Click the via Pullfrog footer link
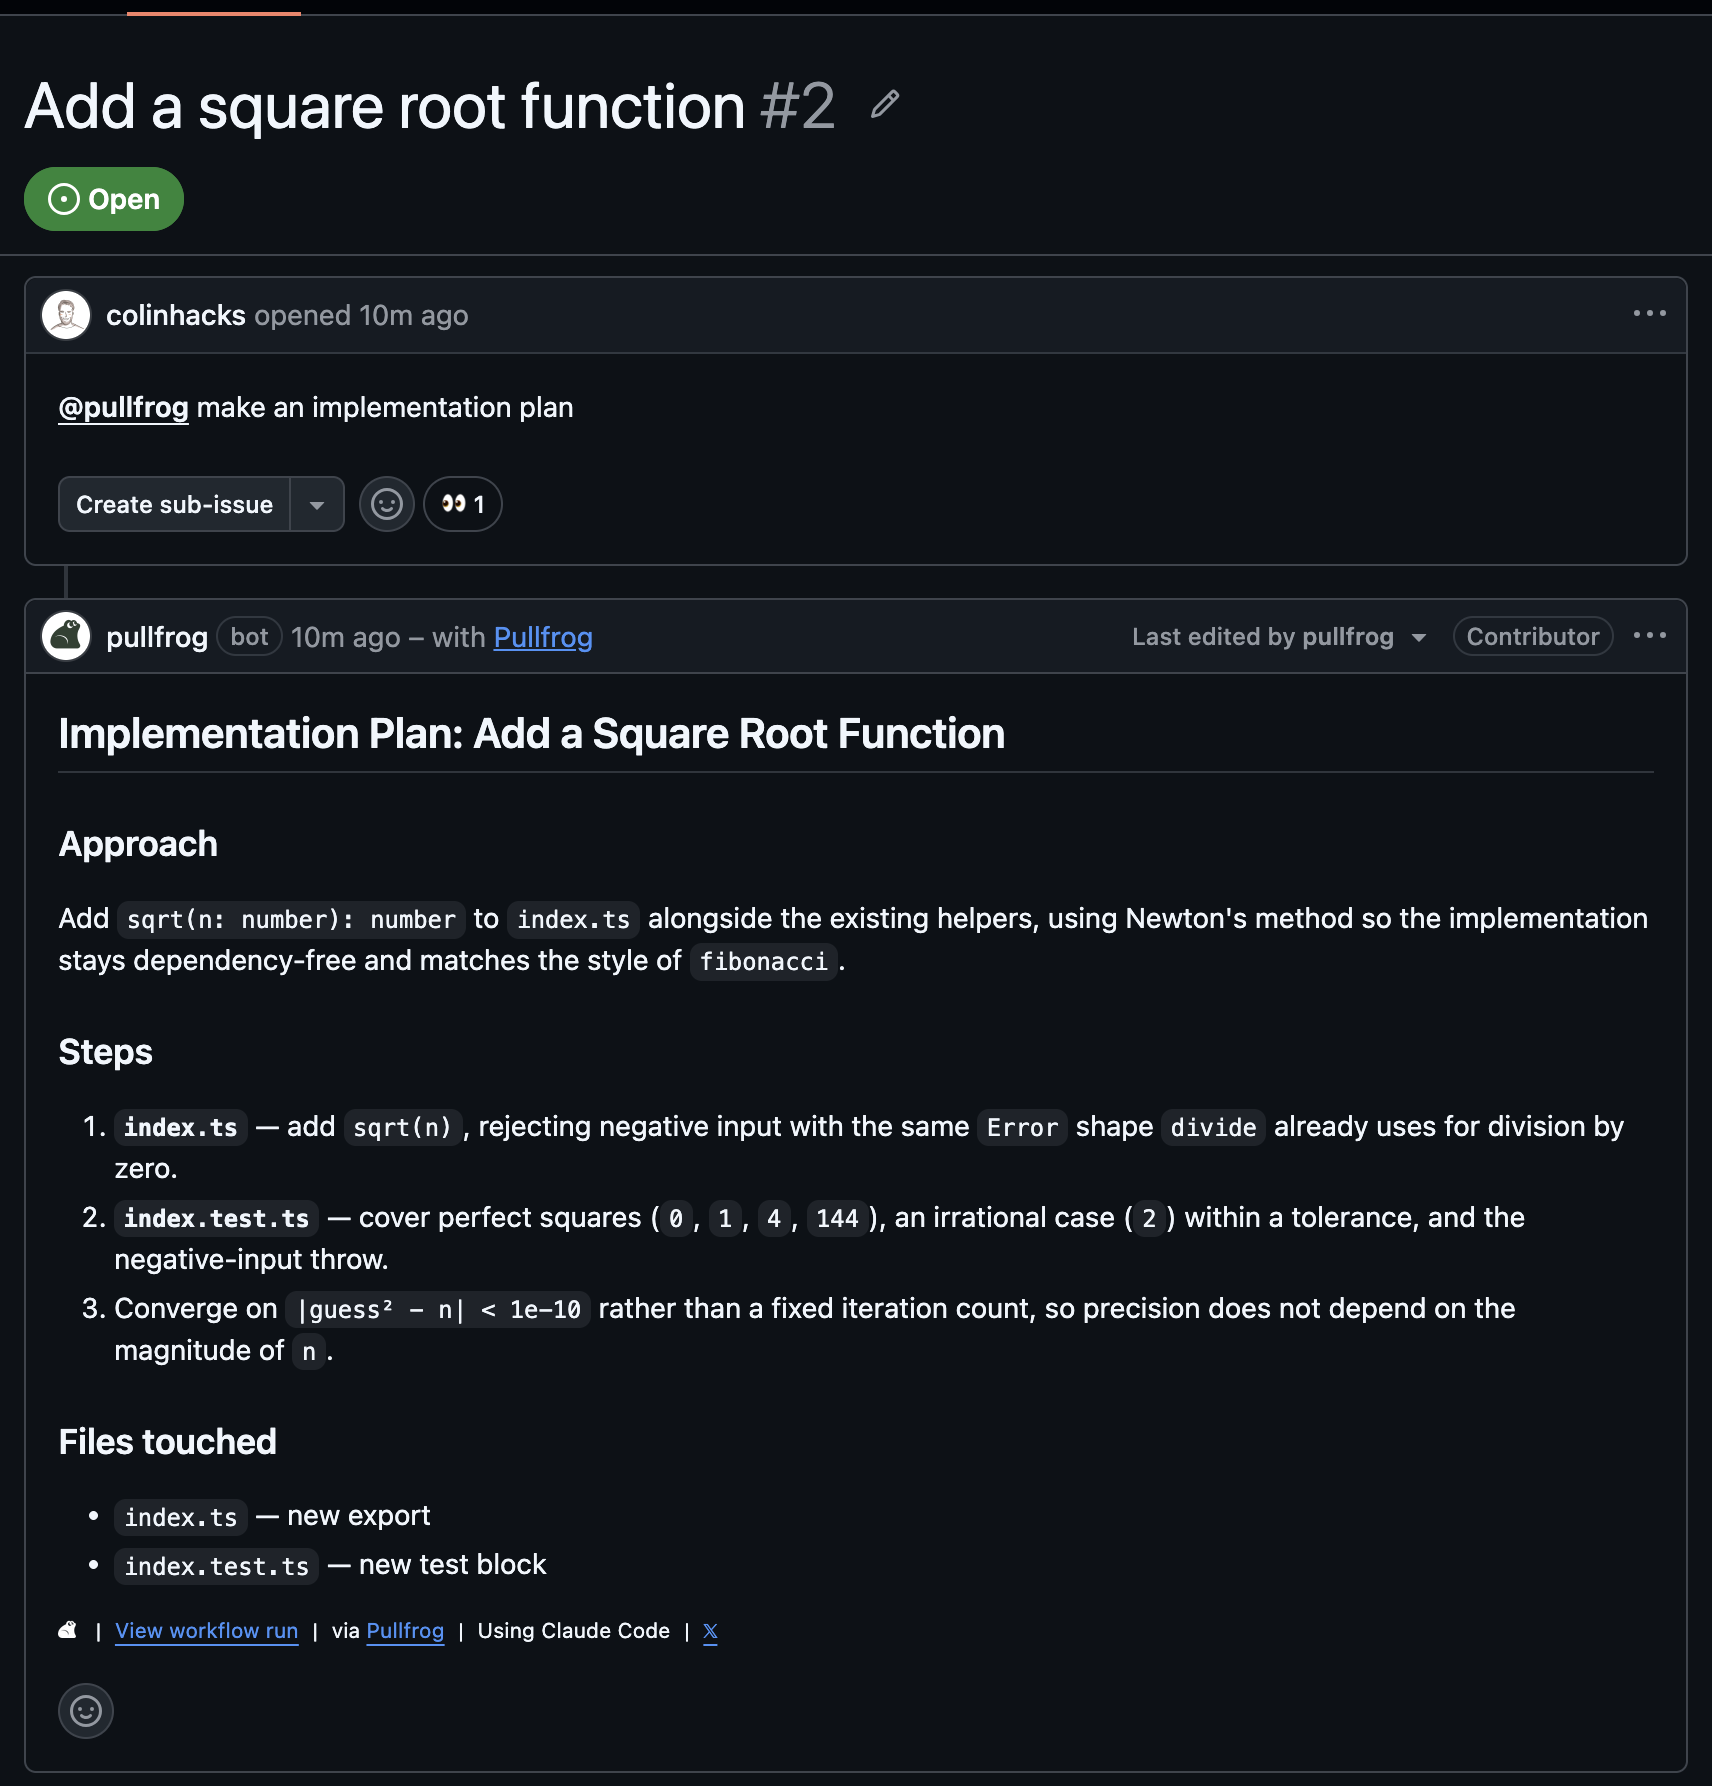Viewport: 1712px width, 1786px height. tap(405, 1631)
